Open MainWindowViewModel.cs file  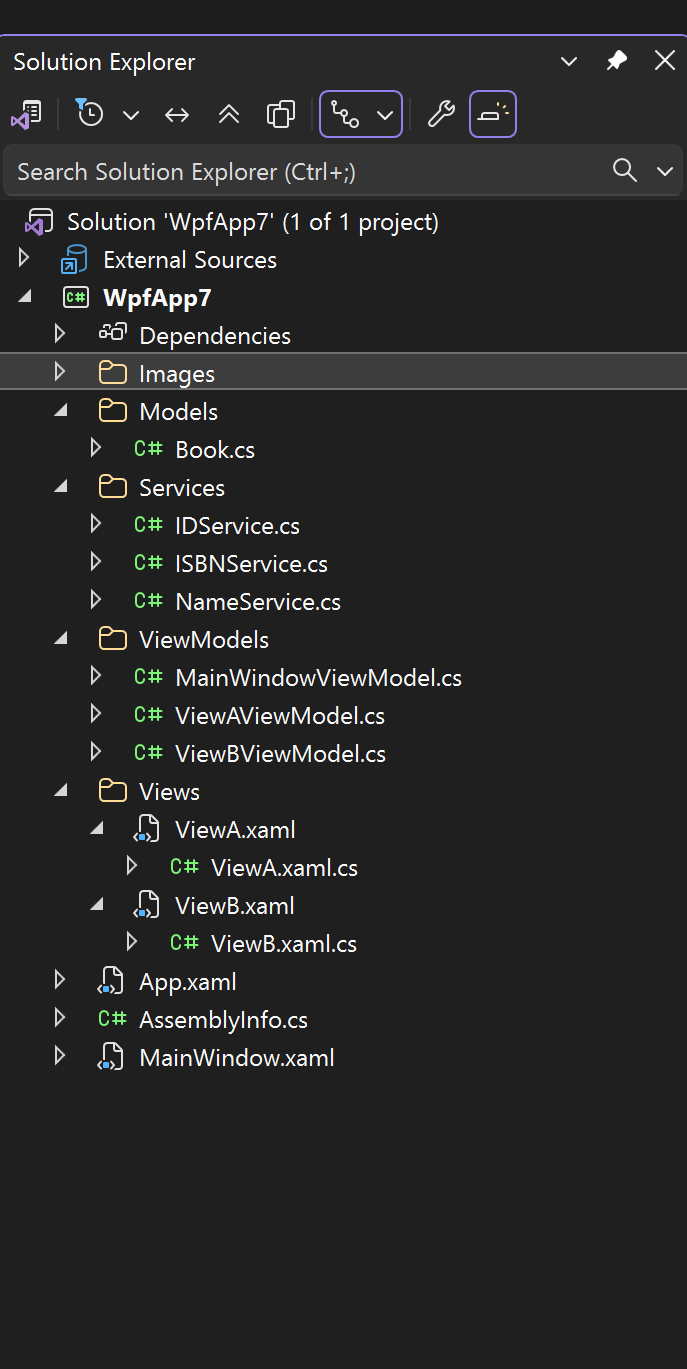coord(318,677)
